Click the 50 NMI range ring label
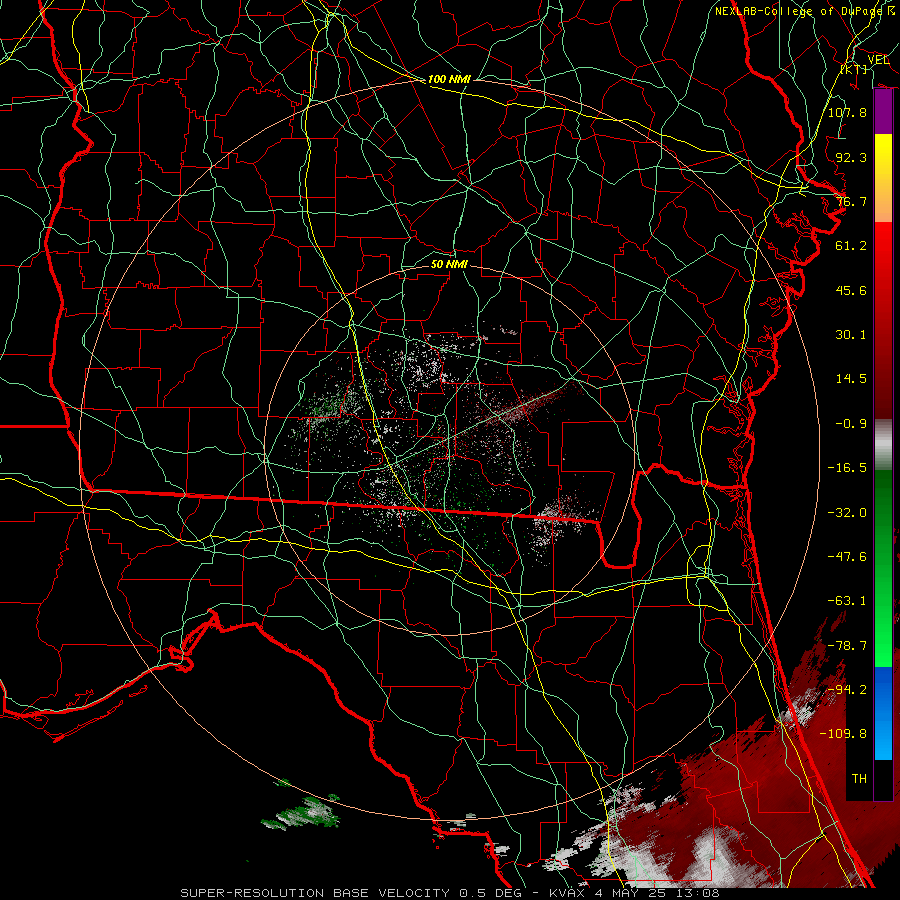 click(x=449, y=265)
